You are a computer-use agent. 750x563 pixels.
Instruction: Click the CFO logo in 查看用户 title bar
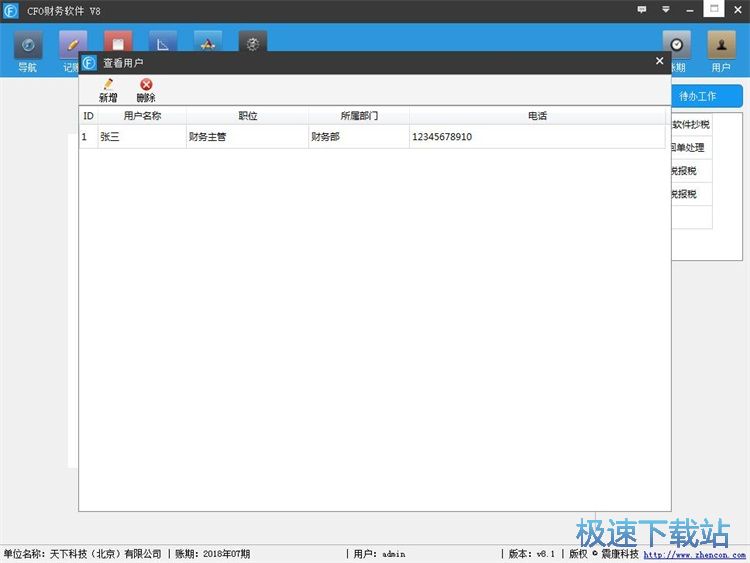[x=89, y=63]
